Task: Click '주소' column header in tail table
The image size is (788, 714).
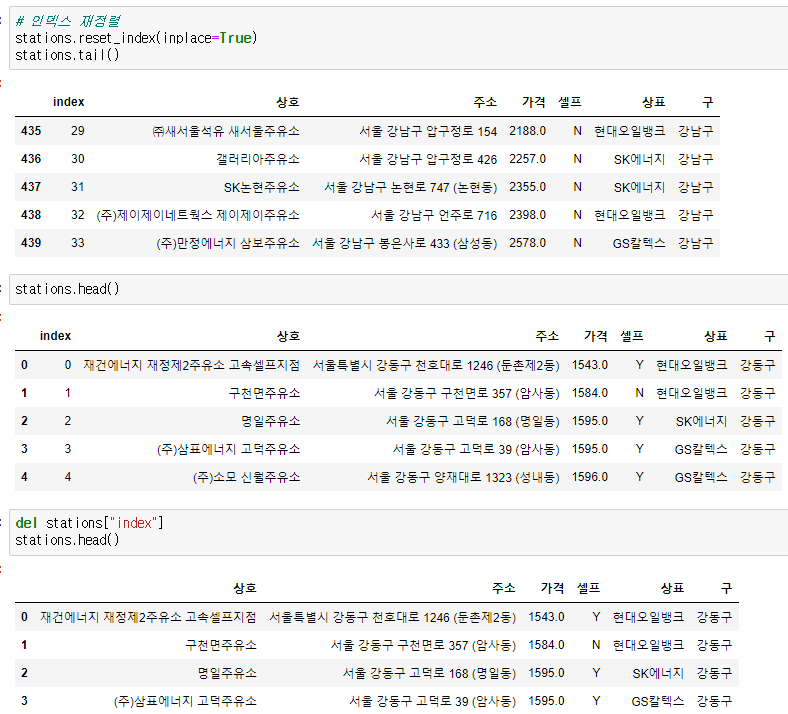Action: (x=485, y=102)
